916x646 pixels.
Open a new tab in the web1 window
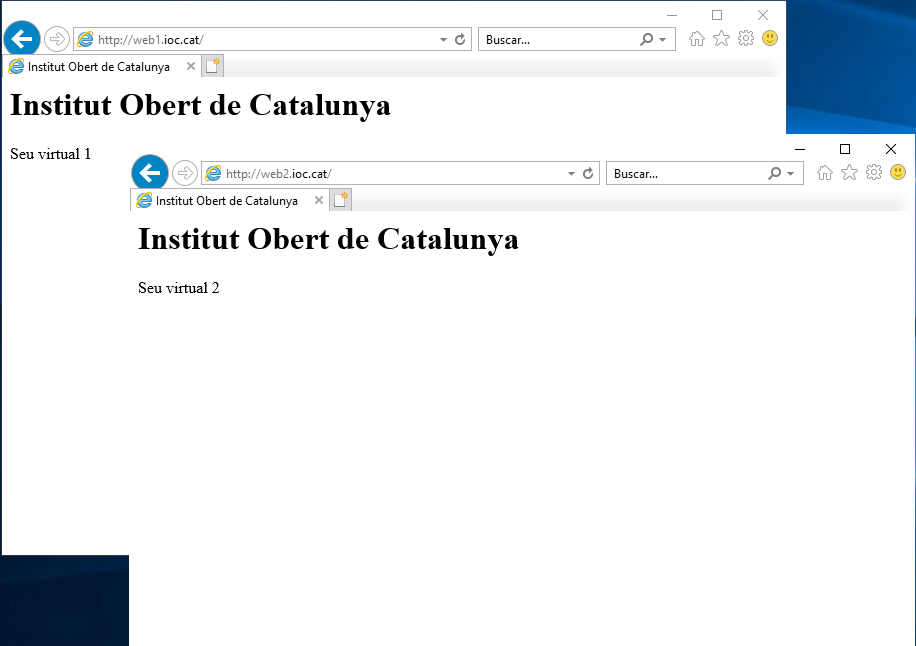[x=213, y=67]
